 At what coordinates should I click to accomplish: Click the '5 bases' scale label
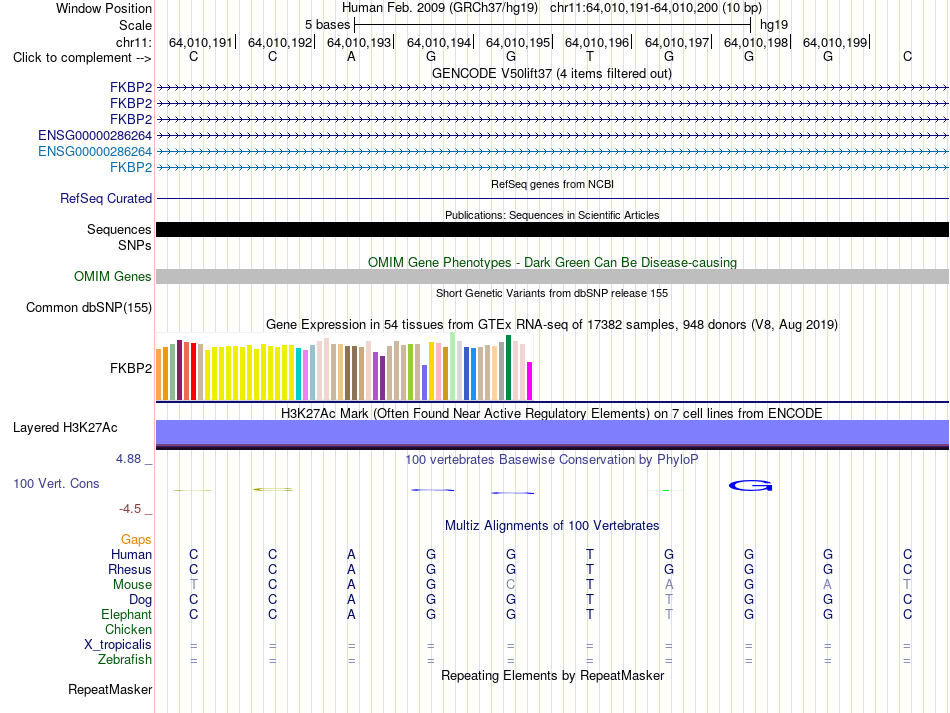click(327, 25)
